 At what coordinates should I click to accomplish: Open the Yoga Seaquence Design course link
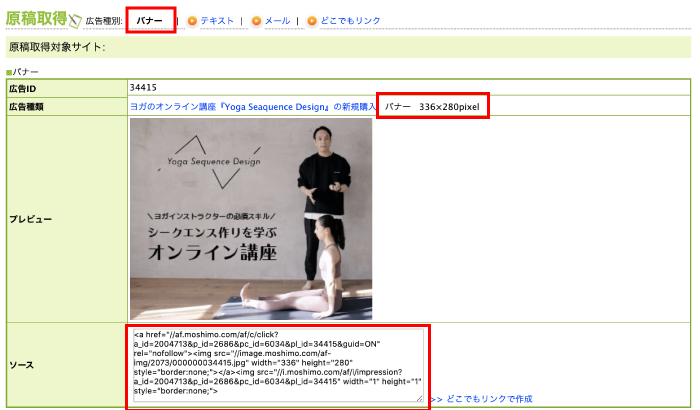(x=251, y=106)
